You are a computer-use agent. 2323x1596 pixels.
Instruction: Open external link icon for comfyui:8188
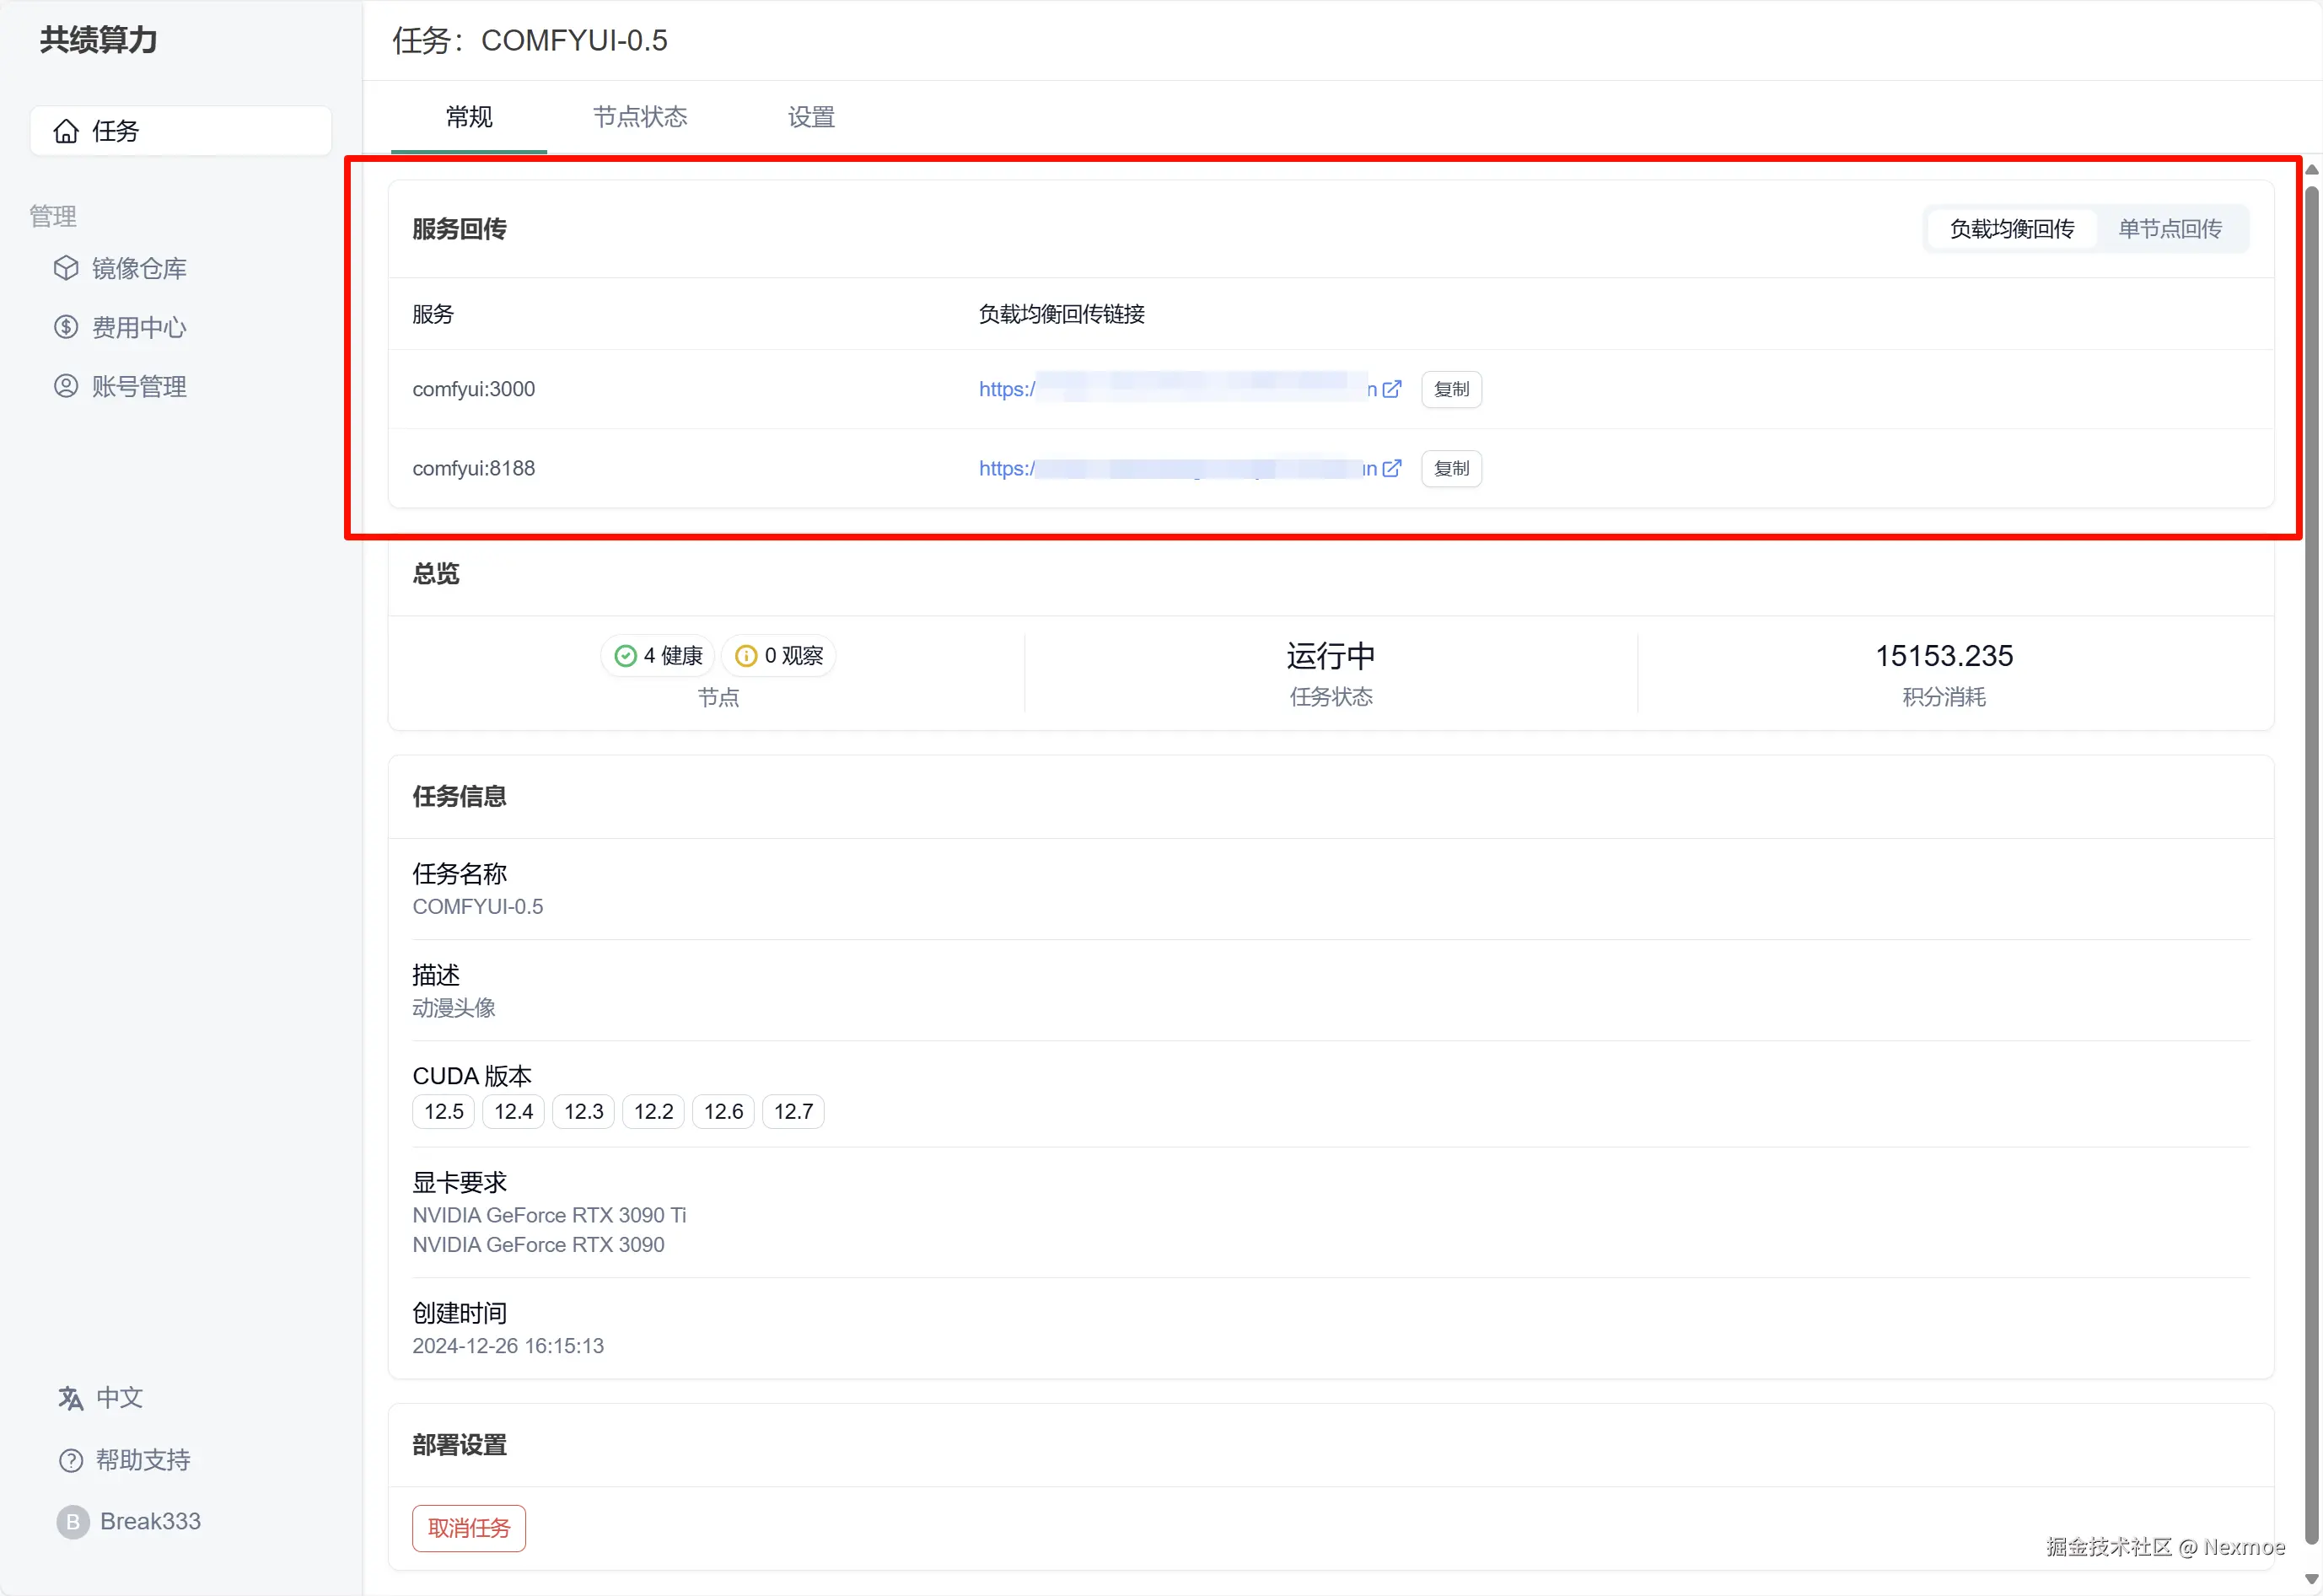[x=1391, y=468]
